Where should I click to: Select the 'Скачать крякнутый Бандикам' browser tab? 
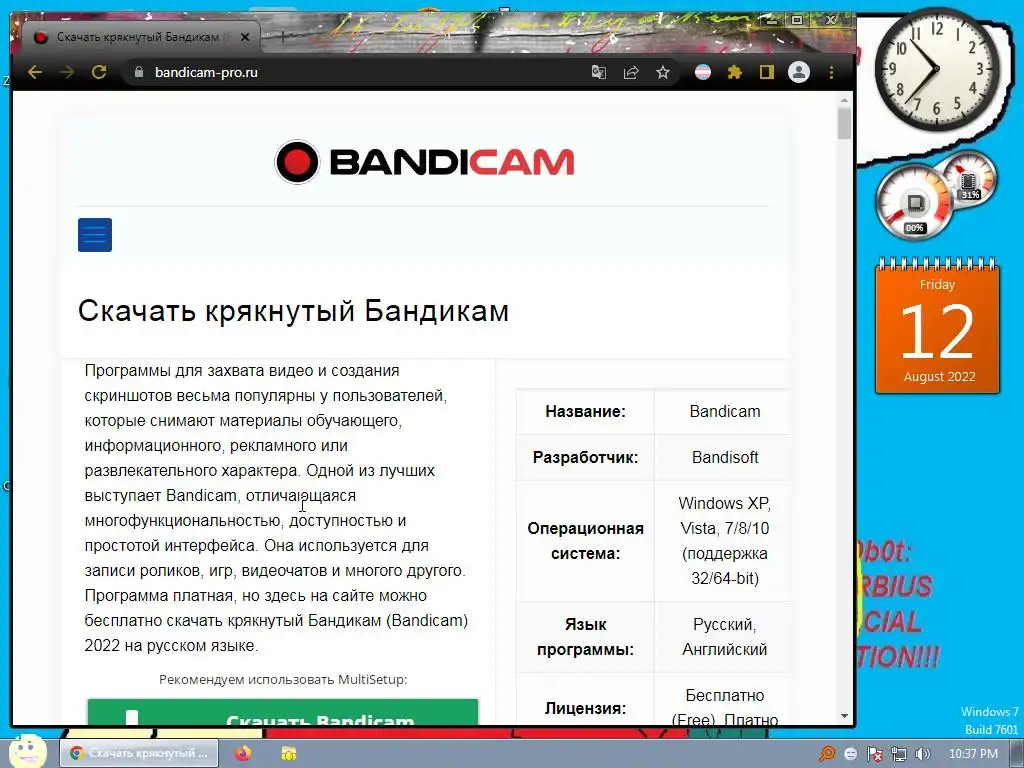140,37
